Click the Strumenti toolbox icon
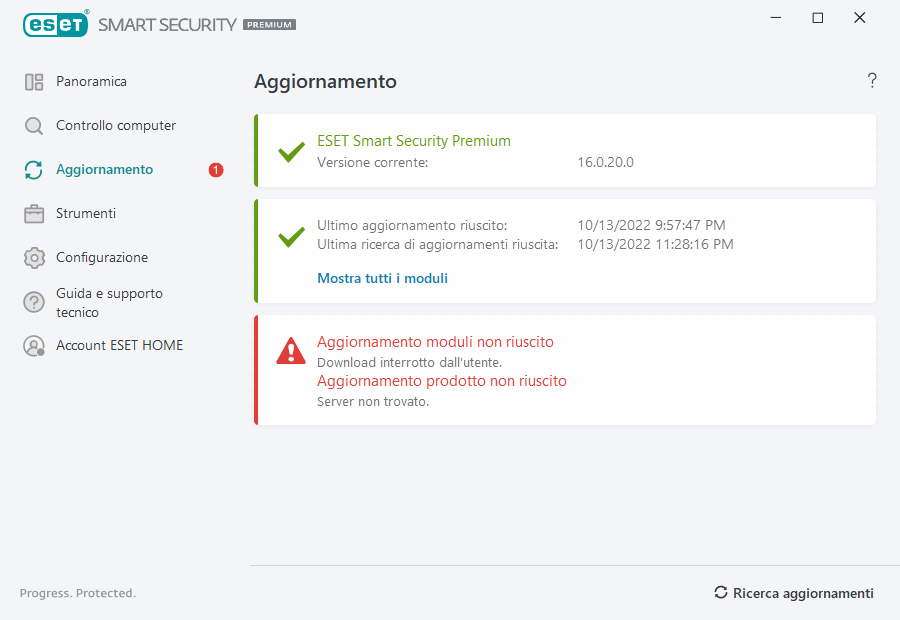Screen dimensions: 900x620 (x=34, y=214)
